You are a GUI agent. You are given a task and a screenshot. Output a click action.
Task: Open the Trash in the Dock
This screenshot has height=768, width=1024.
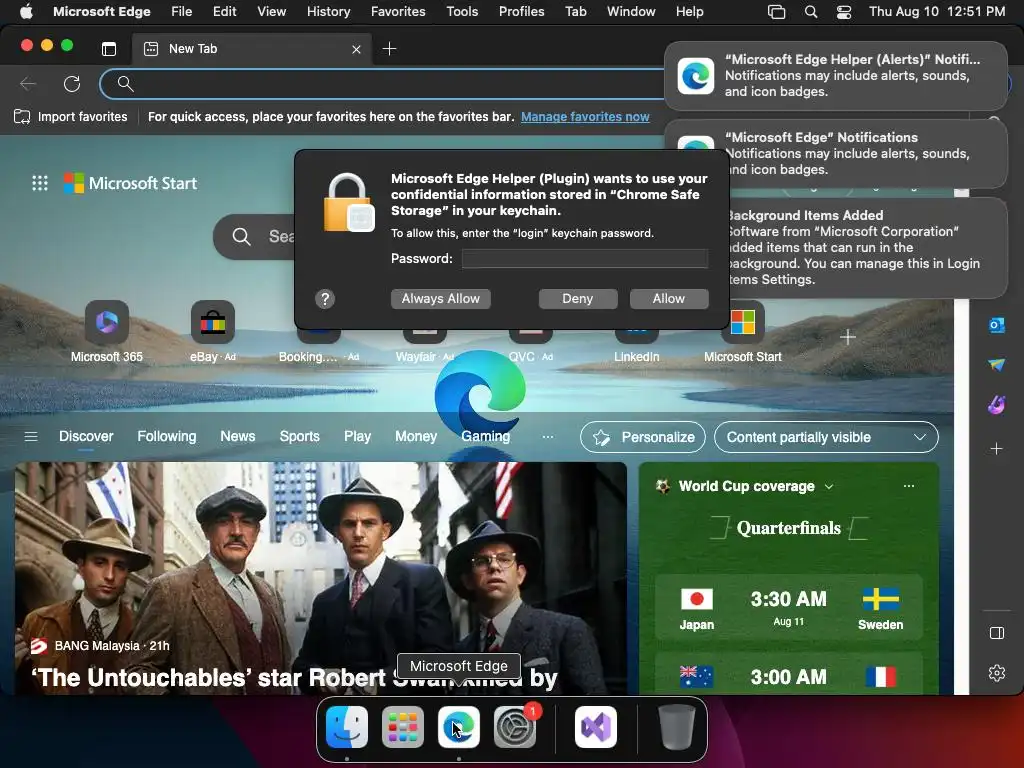(x=677, y=727)
